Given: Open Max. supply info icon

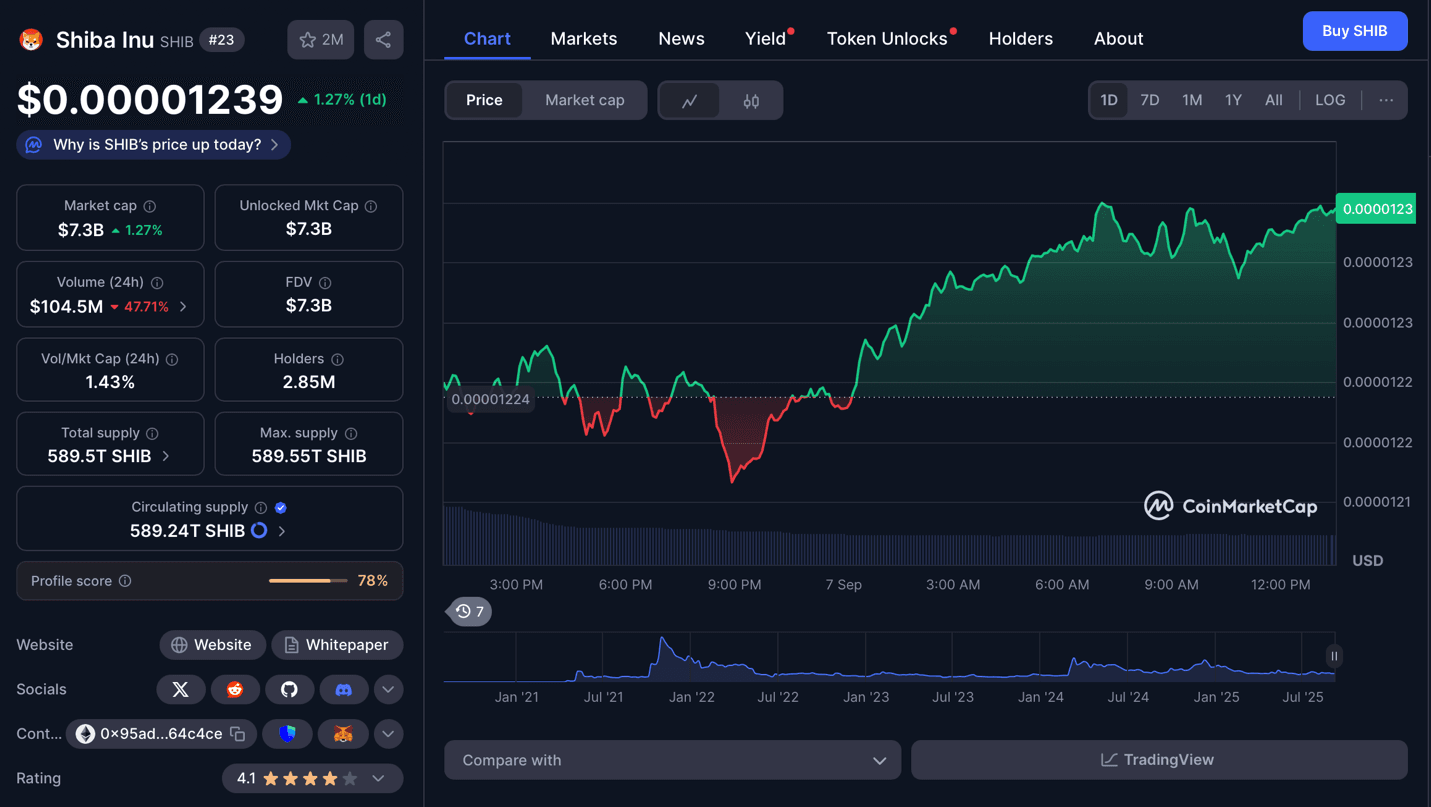Looking at the screenshot, I should [x=351, y=433].
